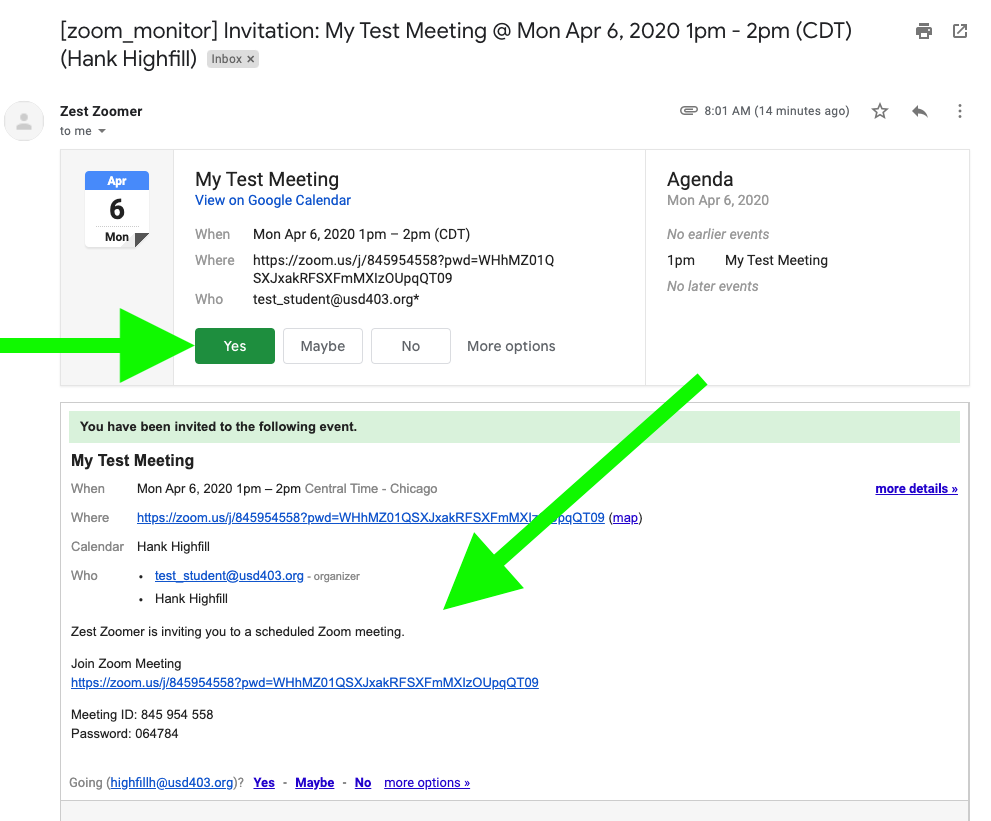Decline with the No button in card
This screenshot has width=991, height=821.
click(x=410, y=346)
